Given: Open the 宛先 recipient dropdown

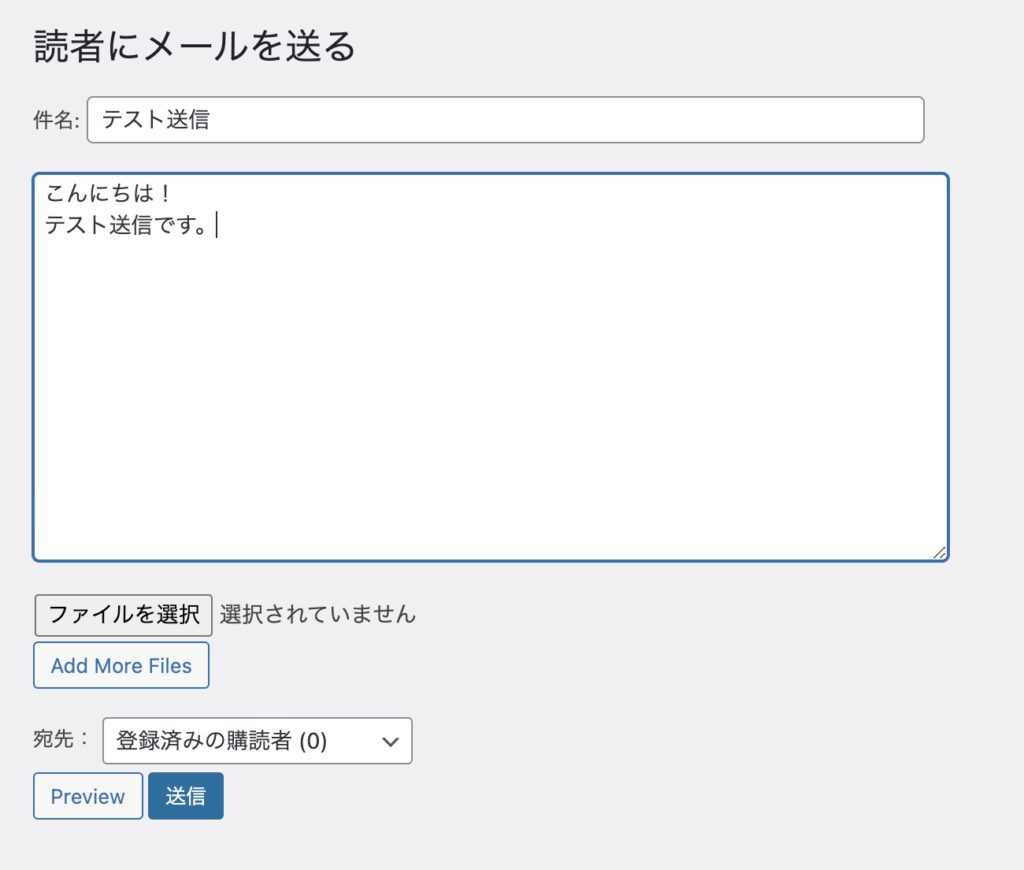Looking at the screenshot, I should click(257, 741).
